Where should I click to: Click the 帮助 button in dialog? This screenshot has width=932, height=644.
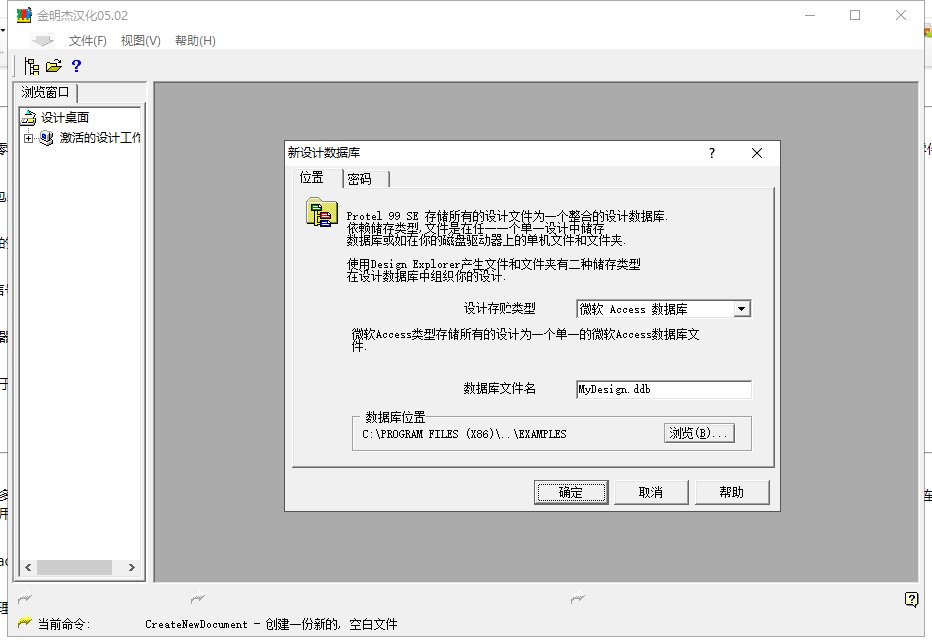732,492
